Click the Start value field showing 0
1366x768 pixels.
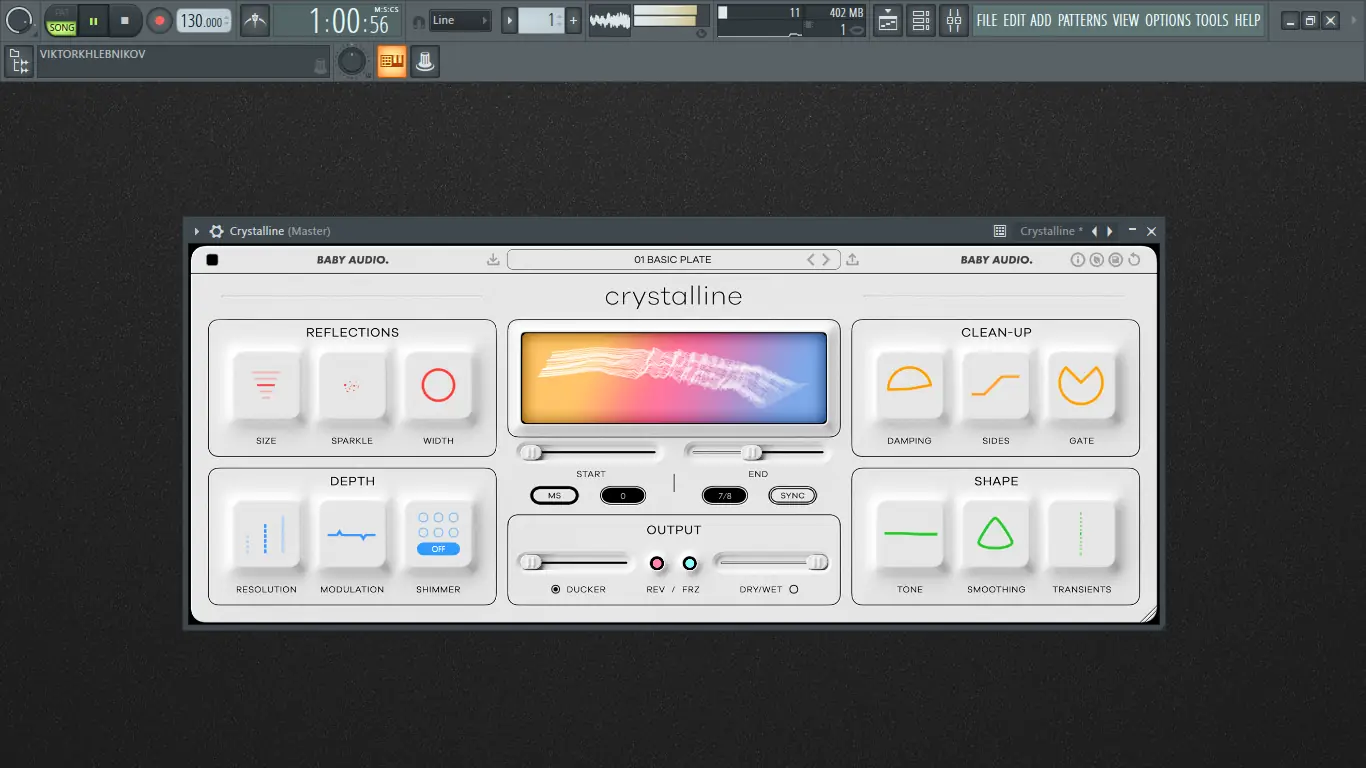click(623, 496)
